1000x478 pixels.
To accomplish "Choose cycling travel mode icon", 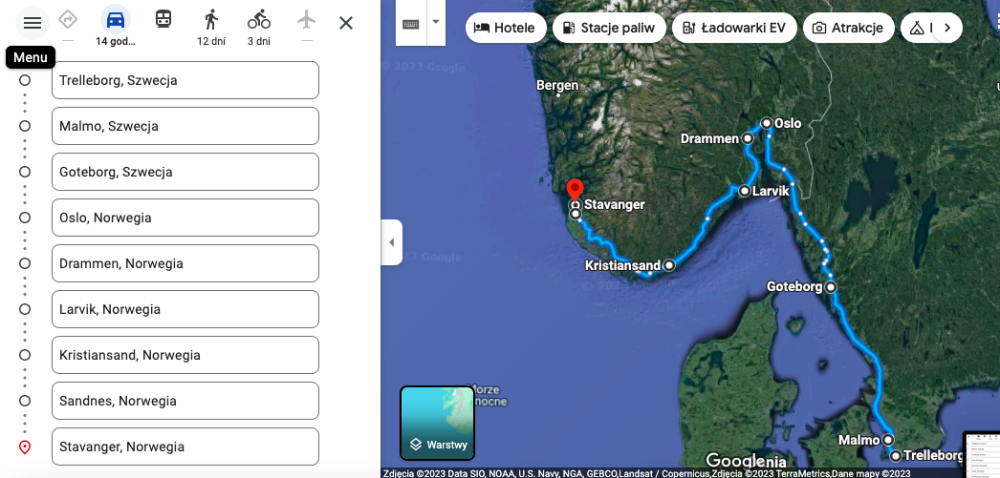I will click(x=259, y=20).
